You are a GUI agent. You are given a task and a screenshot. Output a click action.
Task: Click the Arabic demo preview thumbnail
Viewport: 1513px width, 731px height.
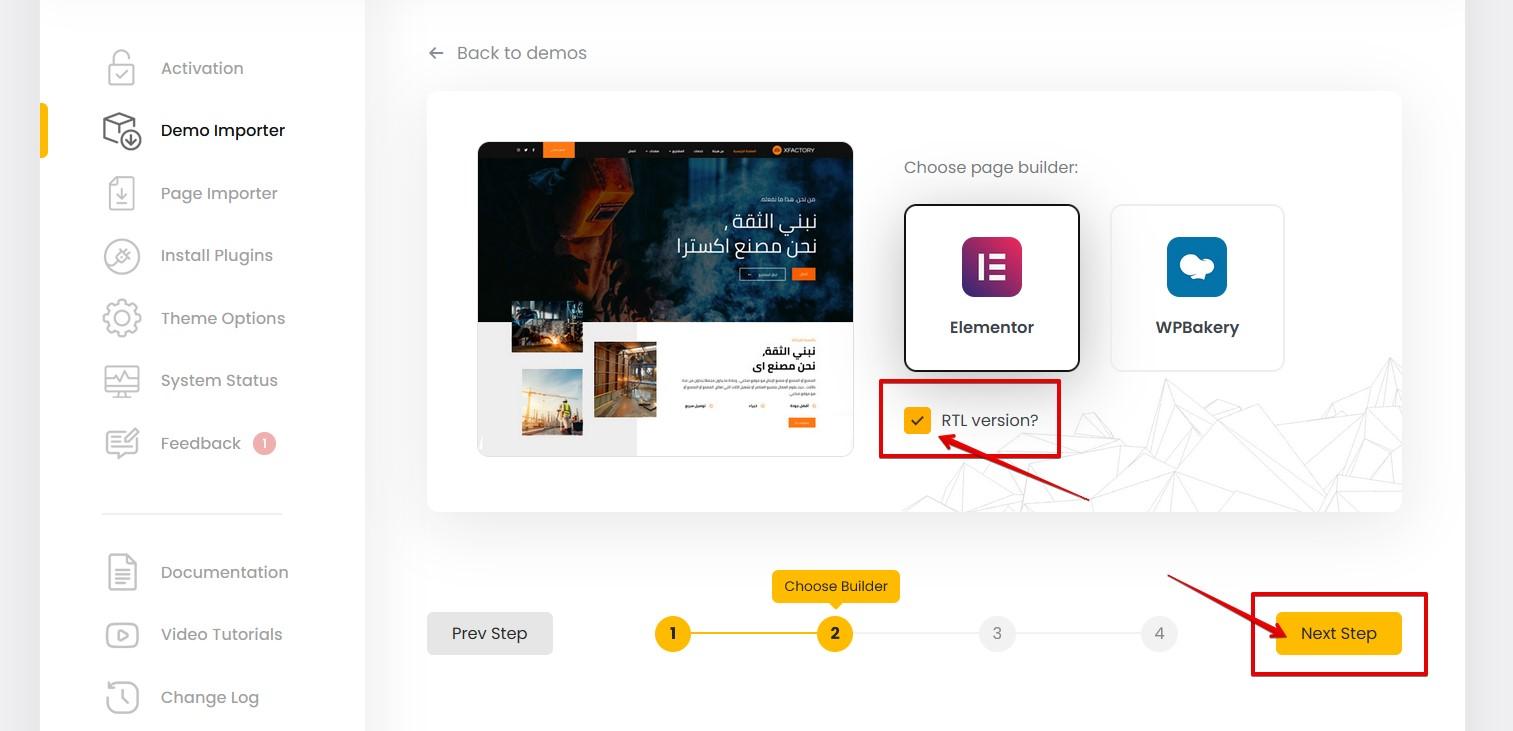[665, 299]
